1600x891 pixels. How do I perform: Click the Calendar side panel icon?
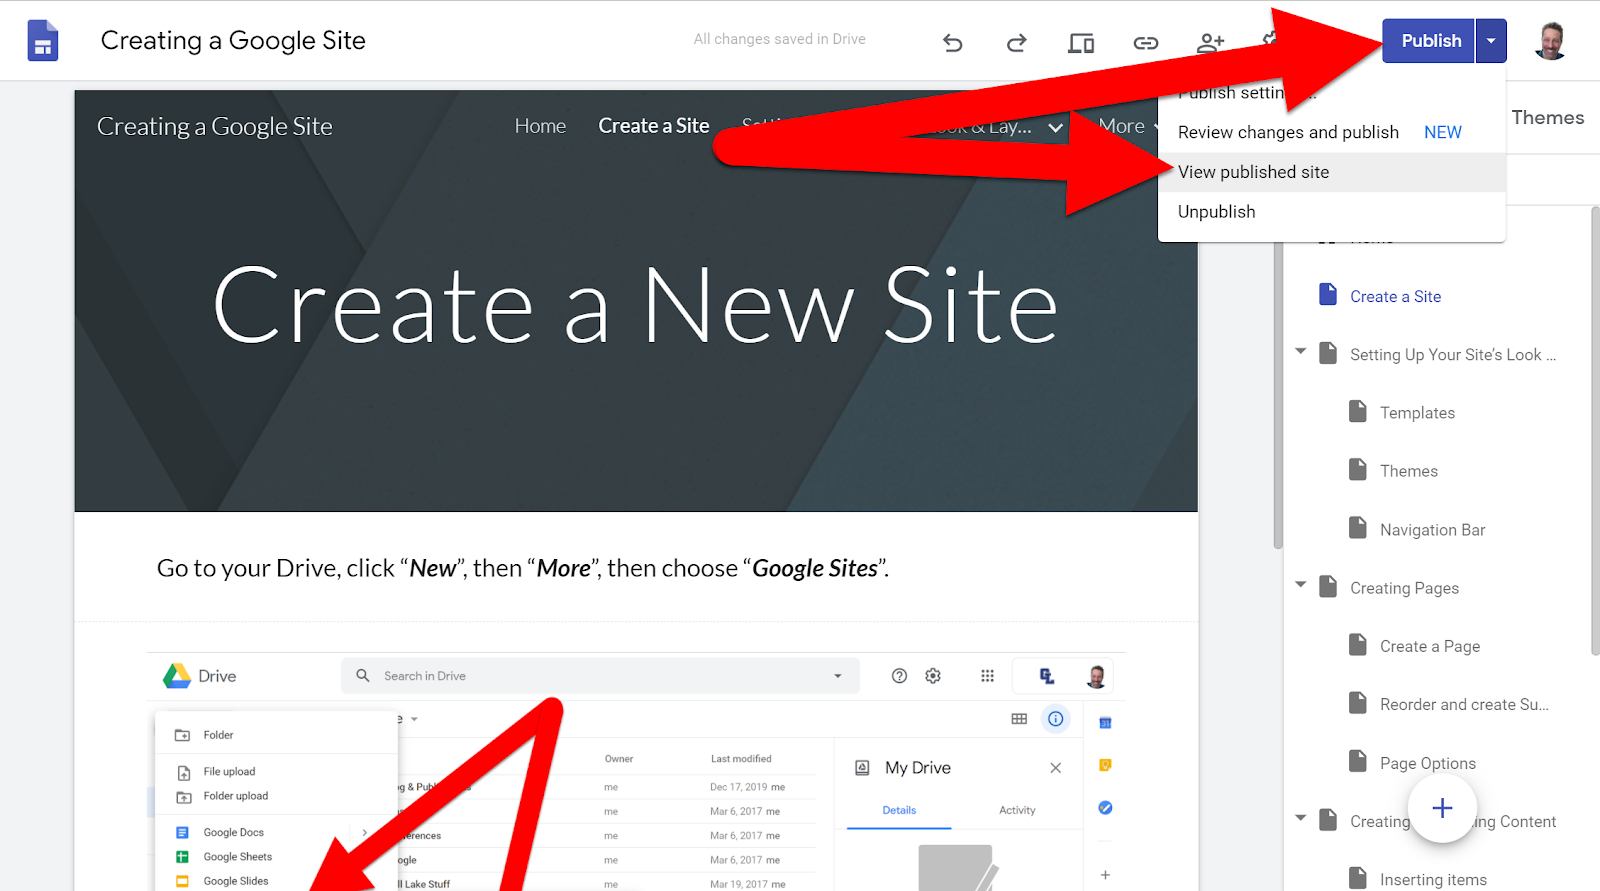point(1105,723)
